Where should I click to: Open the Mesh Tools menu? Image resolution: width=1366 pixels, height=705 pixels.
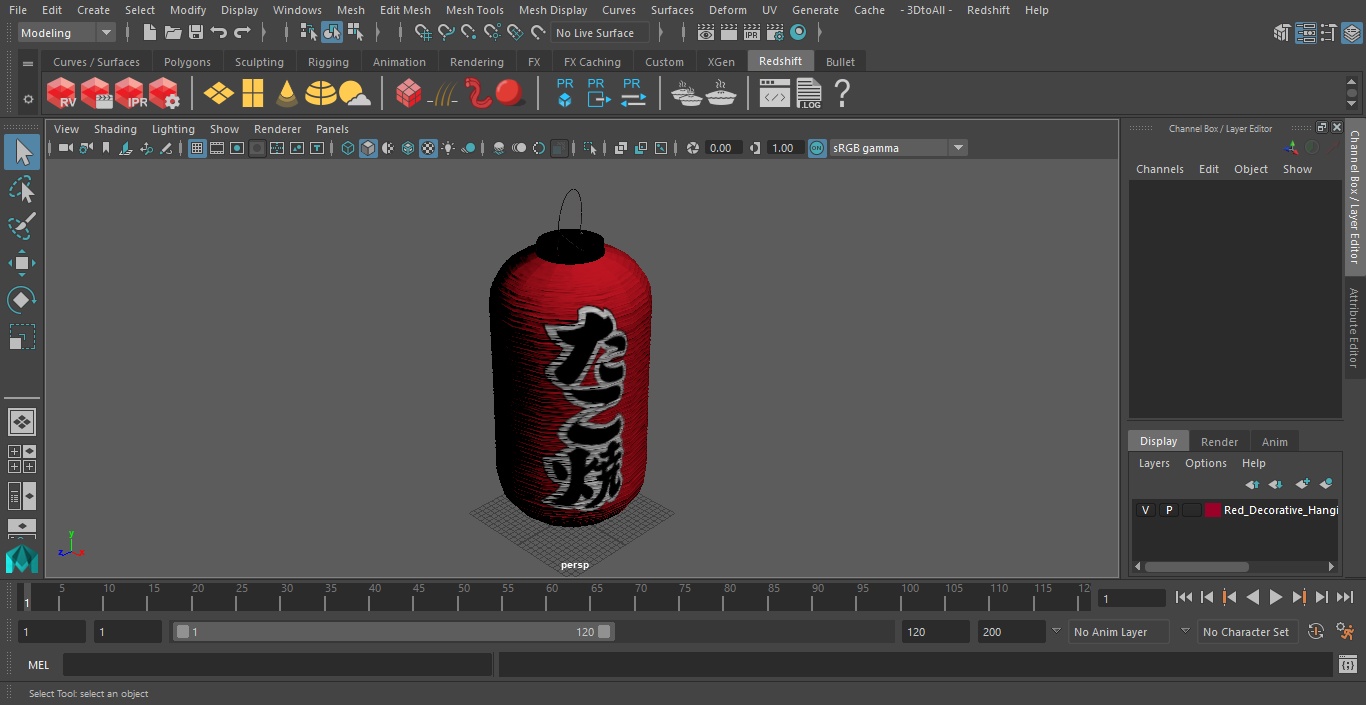pyautogui.click(x=474, y=10)
